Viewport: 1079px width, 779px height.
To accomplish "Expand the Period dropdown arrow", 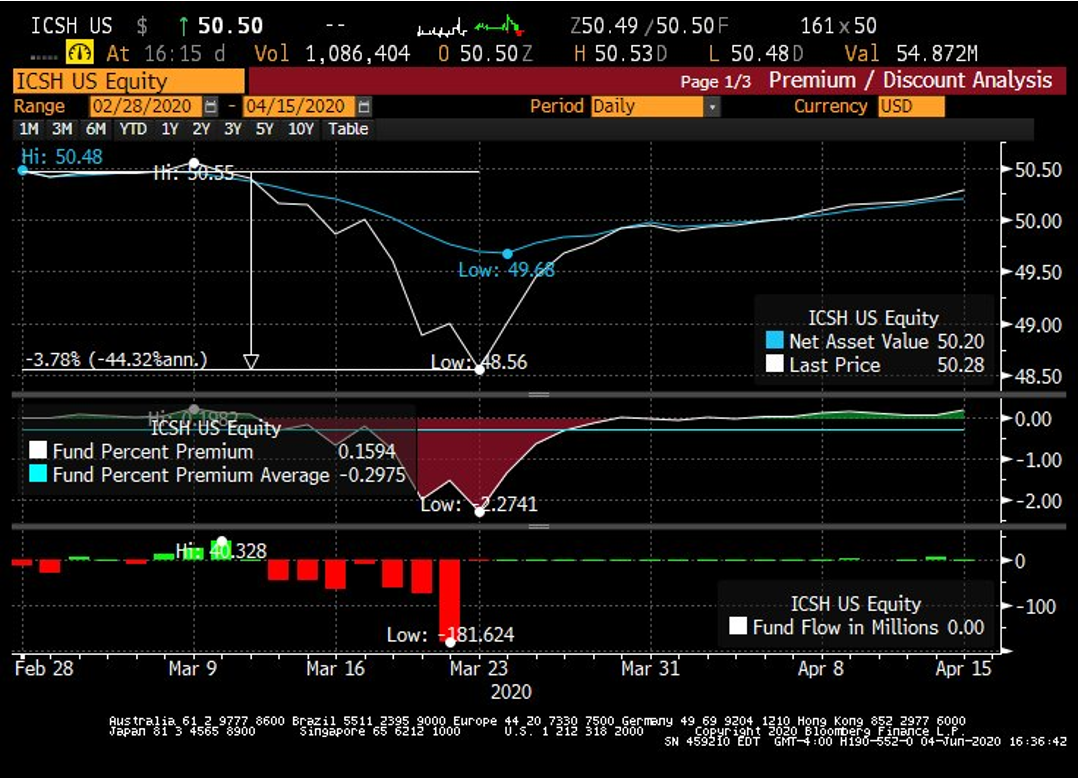I will [712, 107].
